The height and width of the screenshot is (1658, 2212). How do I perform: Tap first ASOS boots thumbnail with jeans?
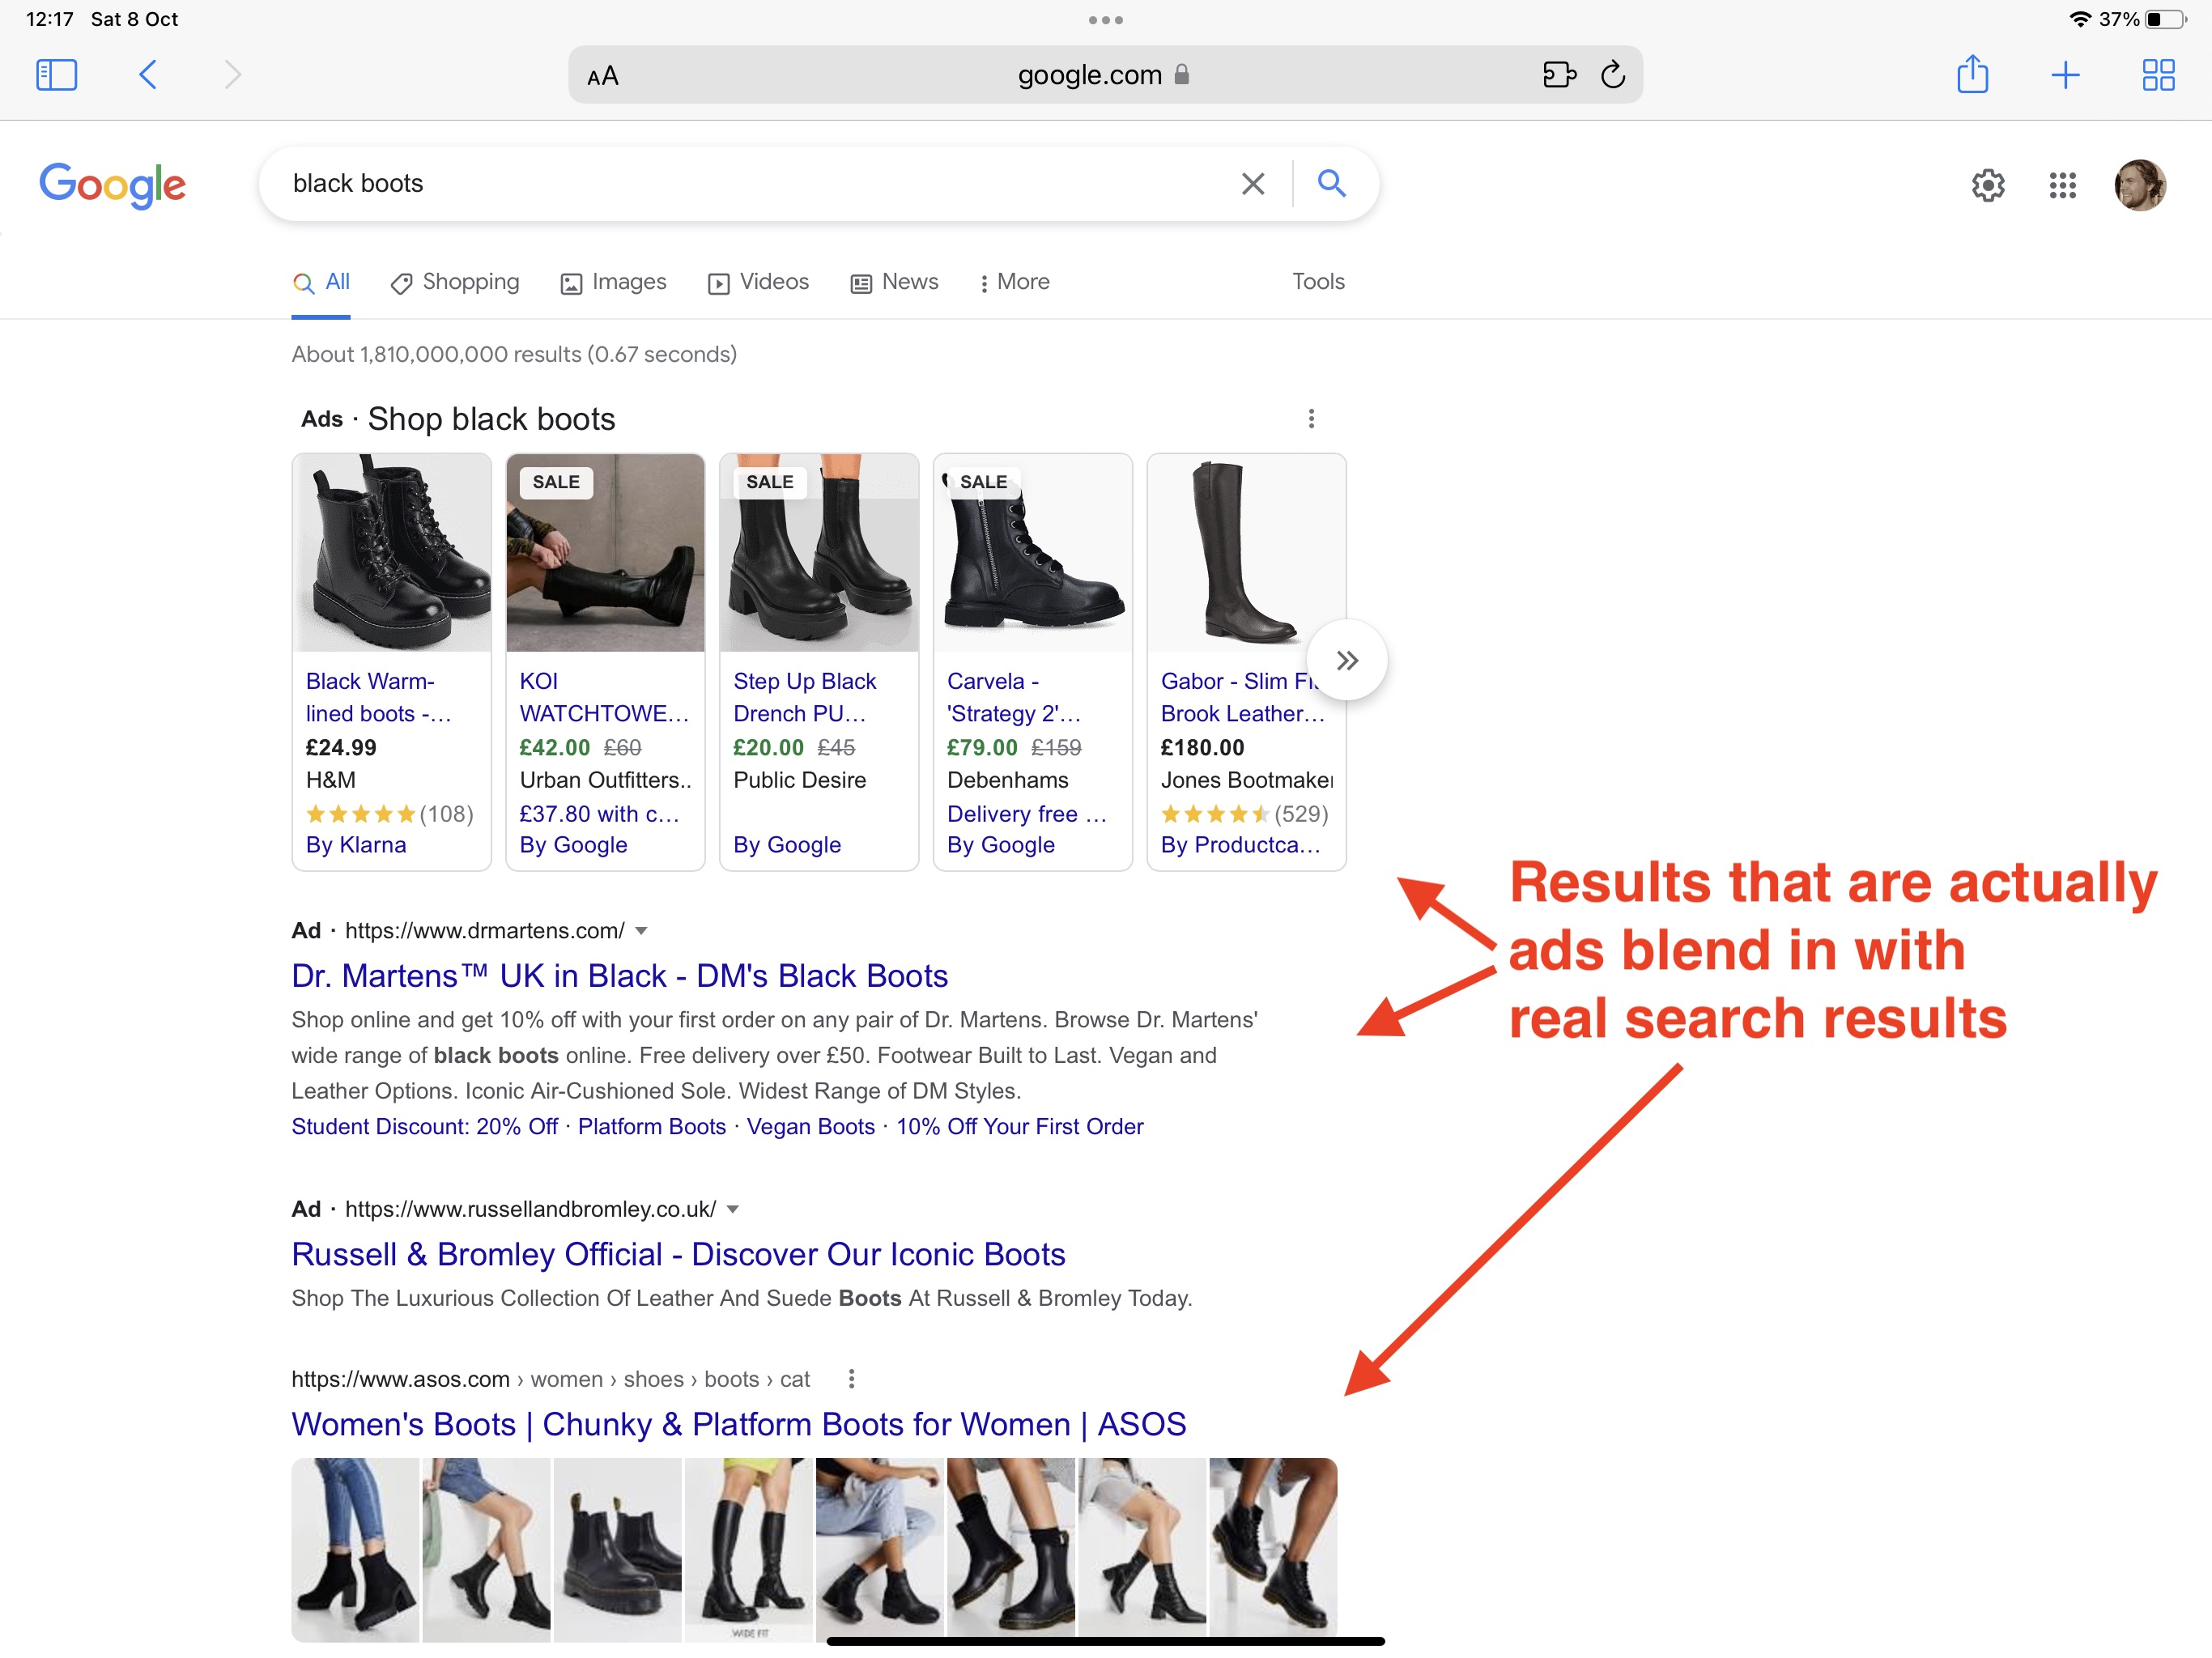click(355, 1550)
